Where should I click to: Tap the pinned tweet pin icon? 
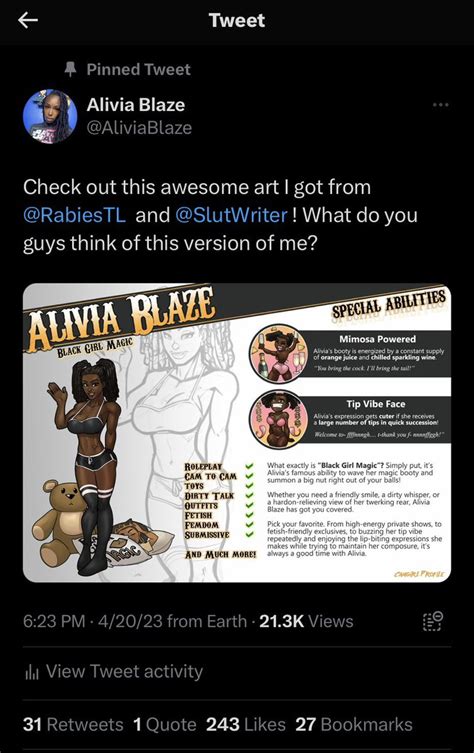tap(71, 69)
